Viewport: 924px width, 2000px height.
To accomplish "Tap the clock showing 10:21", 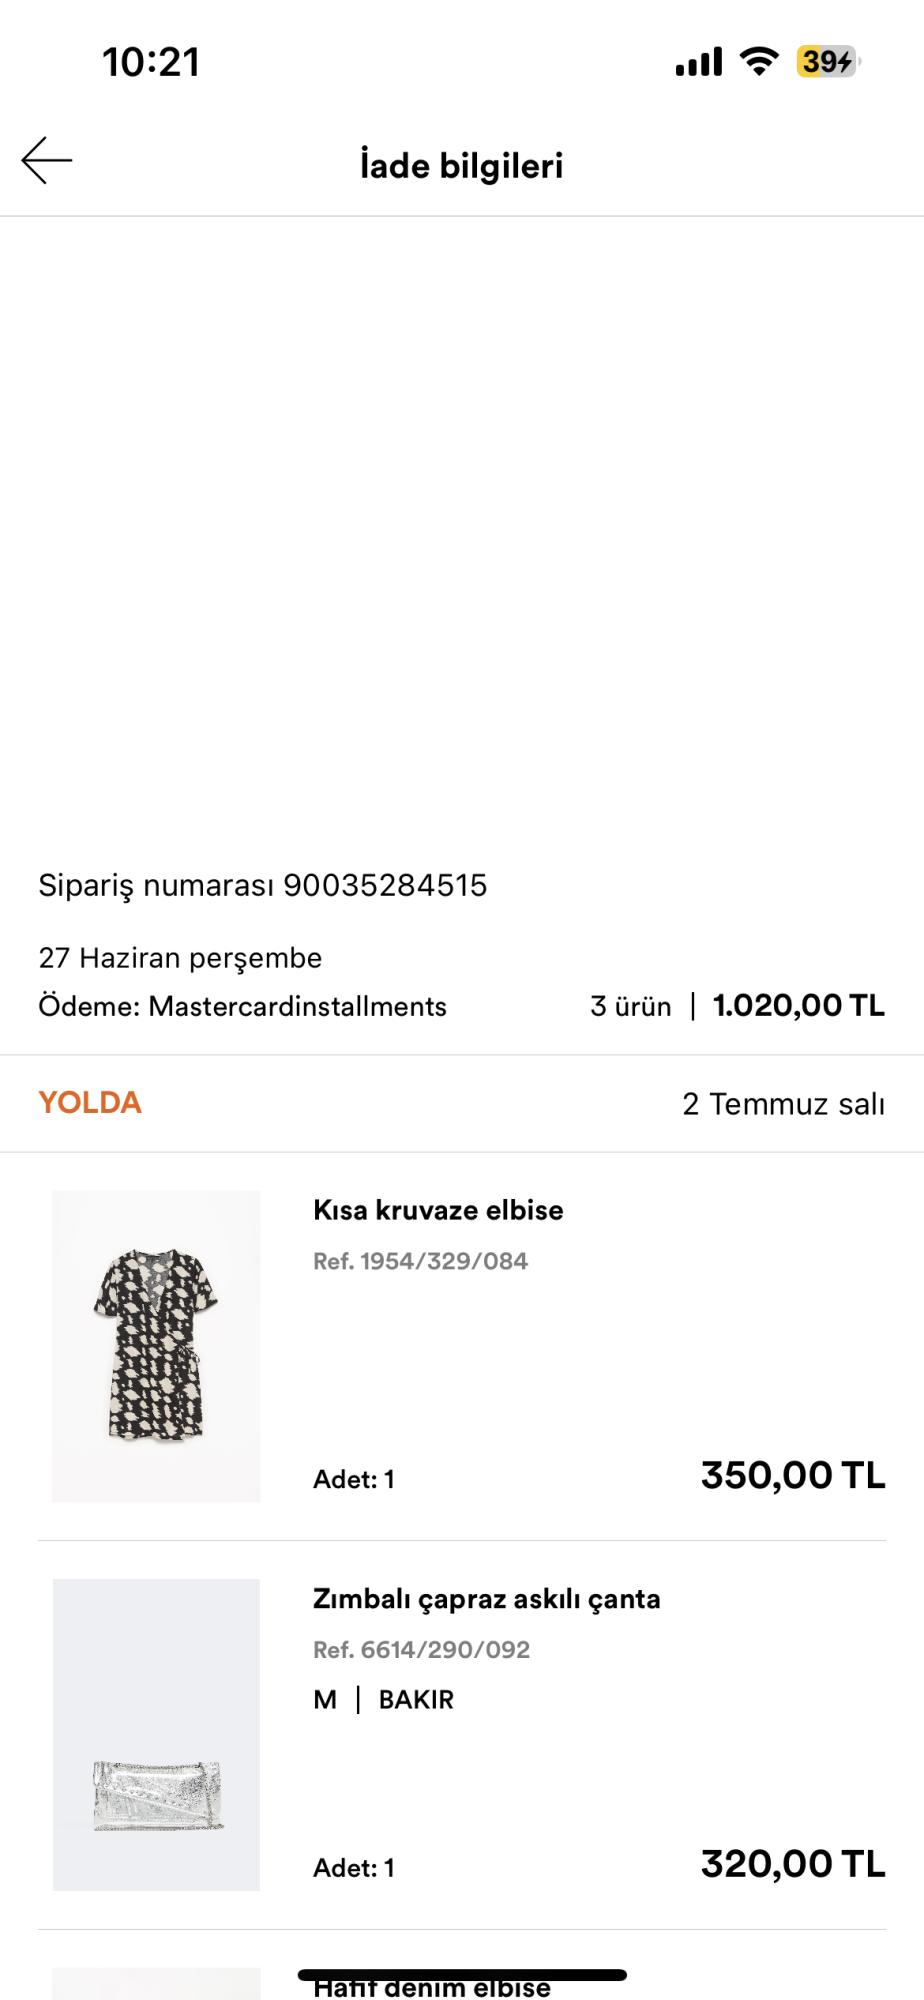I will pos(151,62).
